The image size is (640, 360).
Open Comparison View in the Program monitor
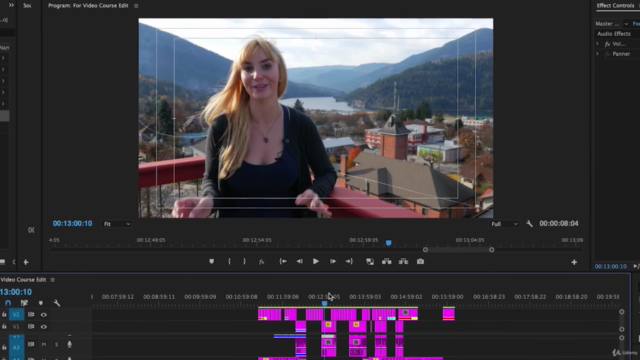point(370,262)
